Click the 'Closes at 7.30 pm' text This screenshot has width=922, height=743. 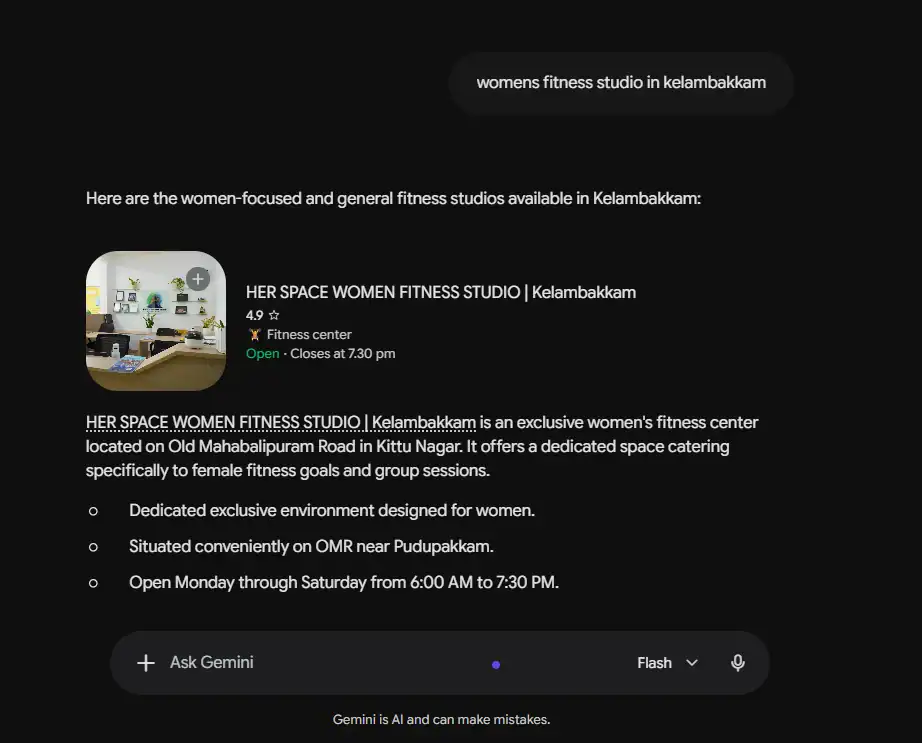click(342, 354)
